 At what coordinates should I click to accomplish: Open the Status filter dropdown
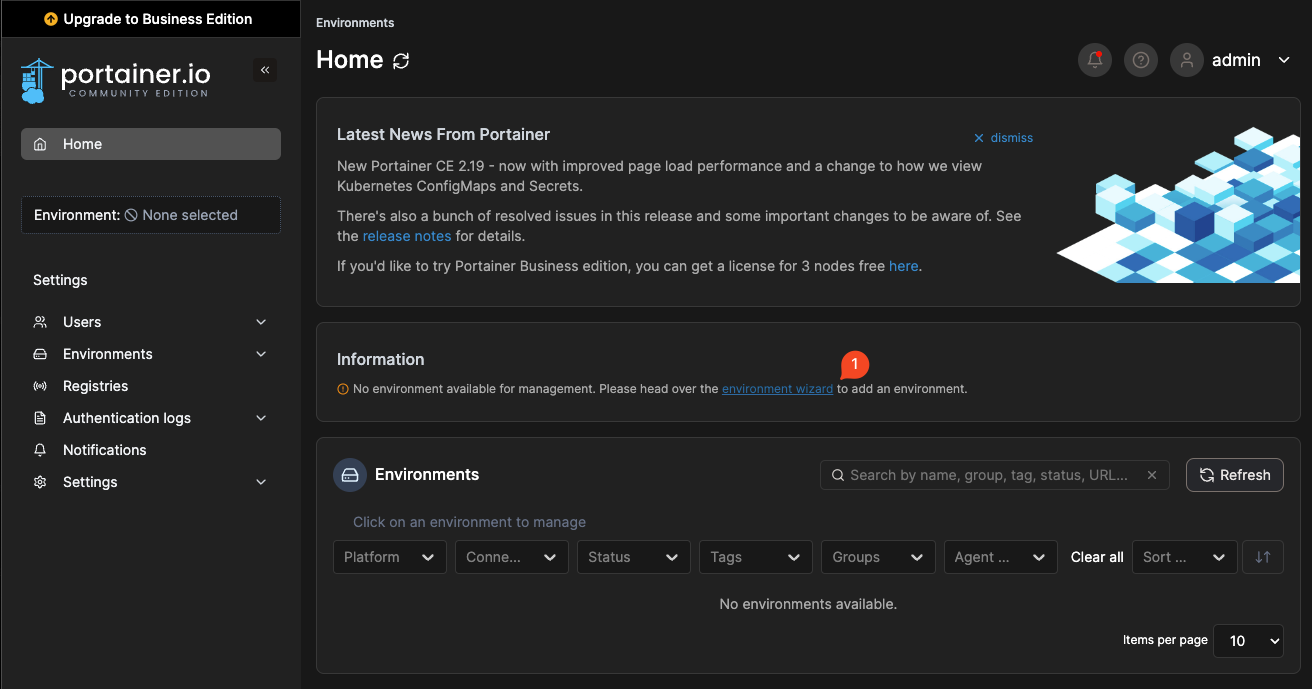pos(634,557)
